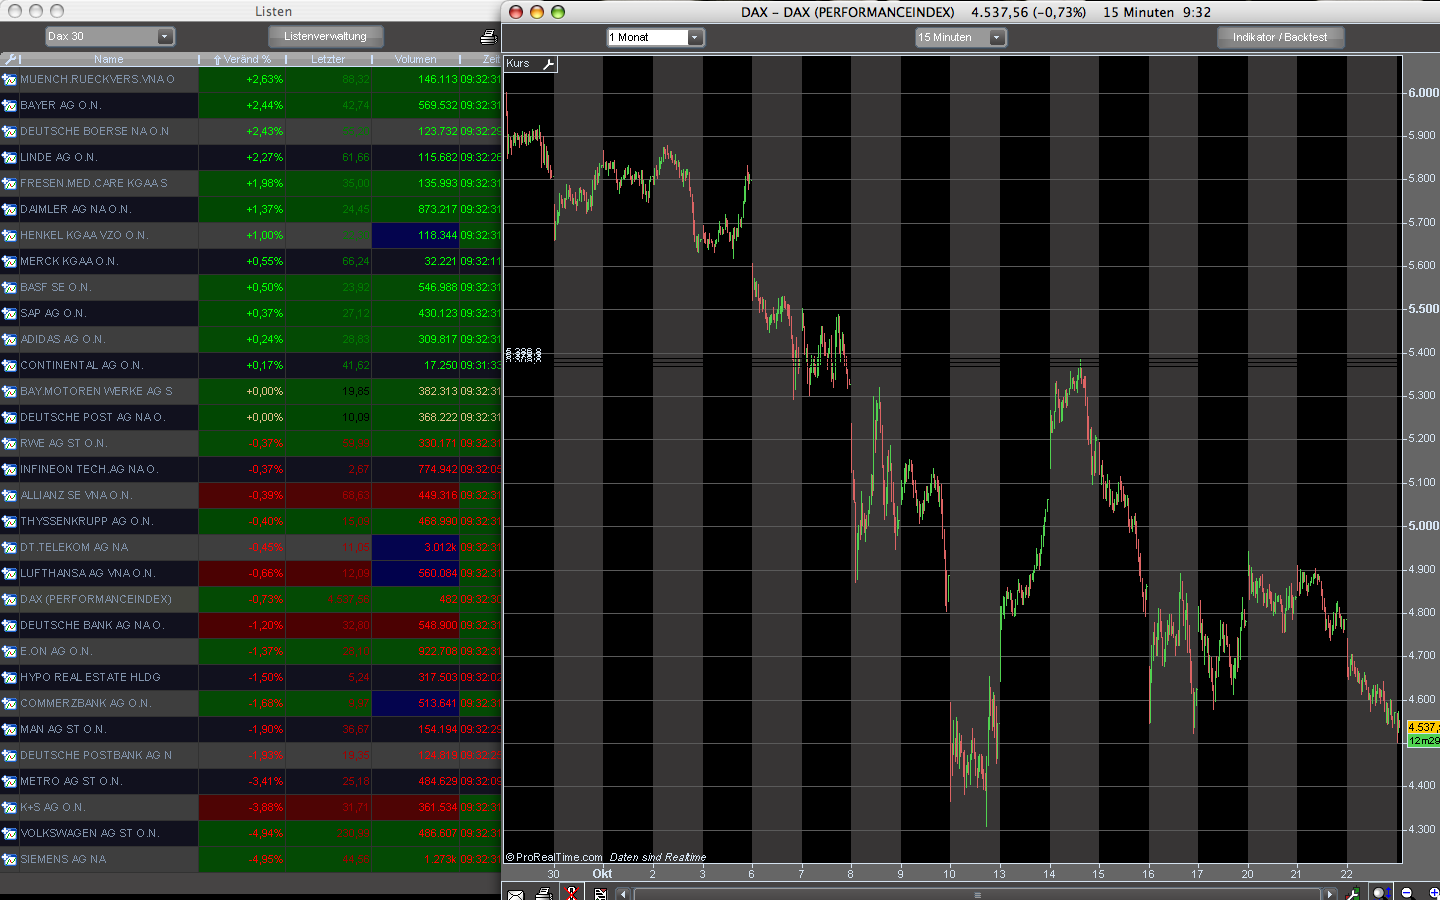
Task: Open chart icon for SIEMENS AG NA
Action: coord(9,859)
